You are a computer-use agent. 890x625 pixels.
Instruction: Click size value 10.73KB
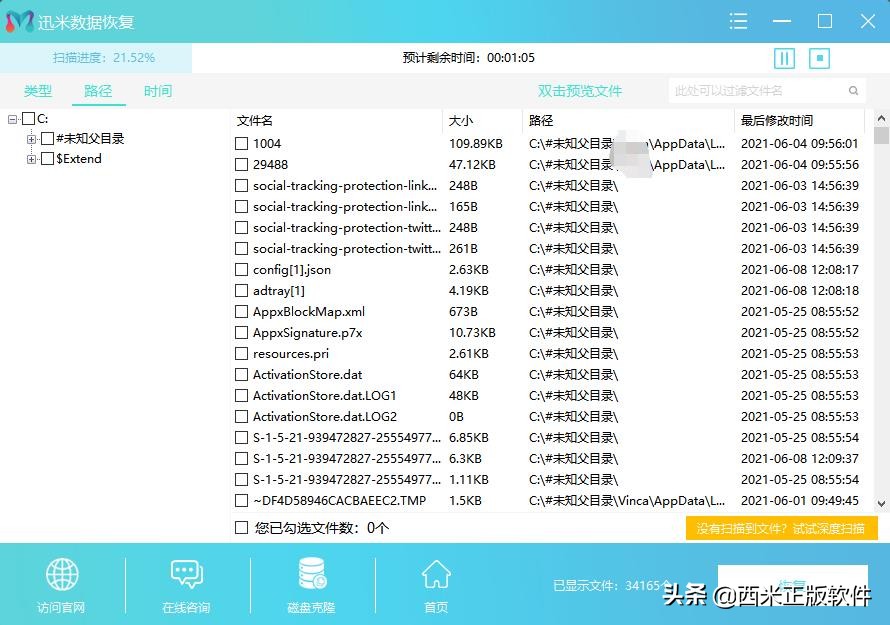pos(472,333)
